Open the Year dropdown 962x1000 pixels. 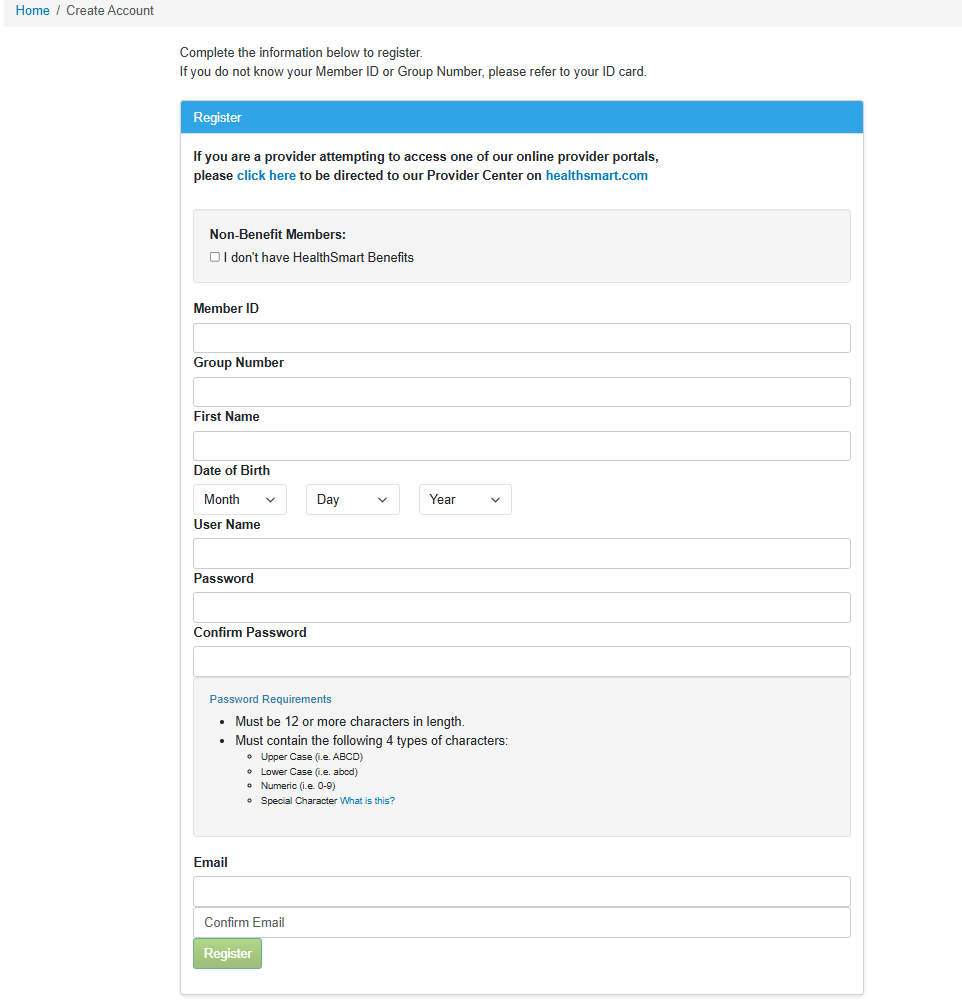[x=465, y=500]
